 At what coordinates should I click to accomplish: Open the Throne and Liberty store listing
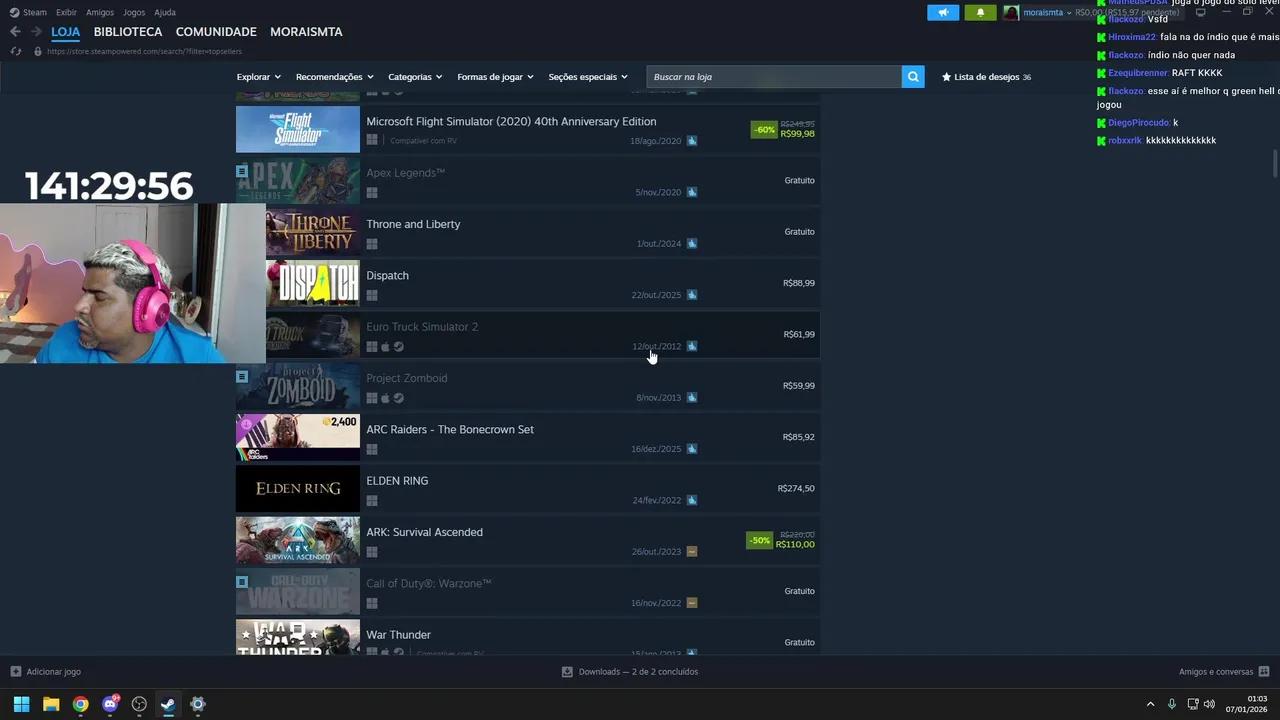[x=527, y=232]
